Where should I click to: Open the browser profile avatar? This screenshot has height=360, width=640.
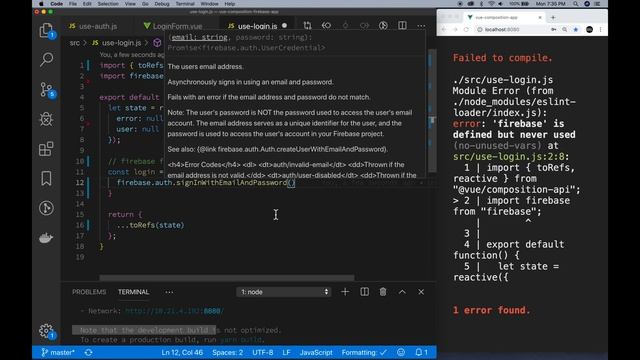(589, 29)
